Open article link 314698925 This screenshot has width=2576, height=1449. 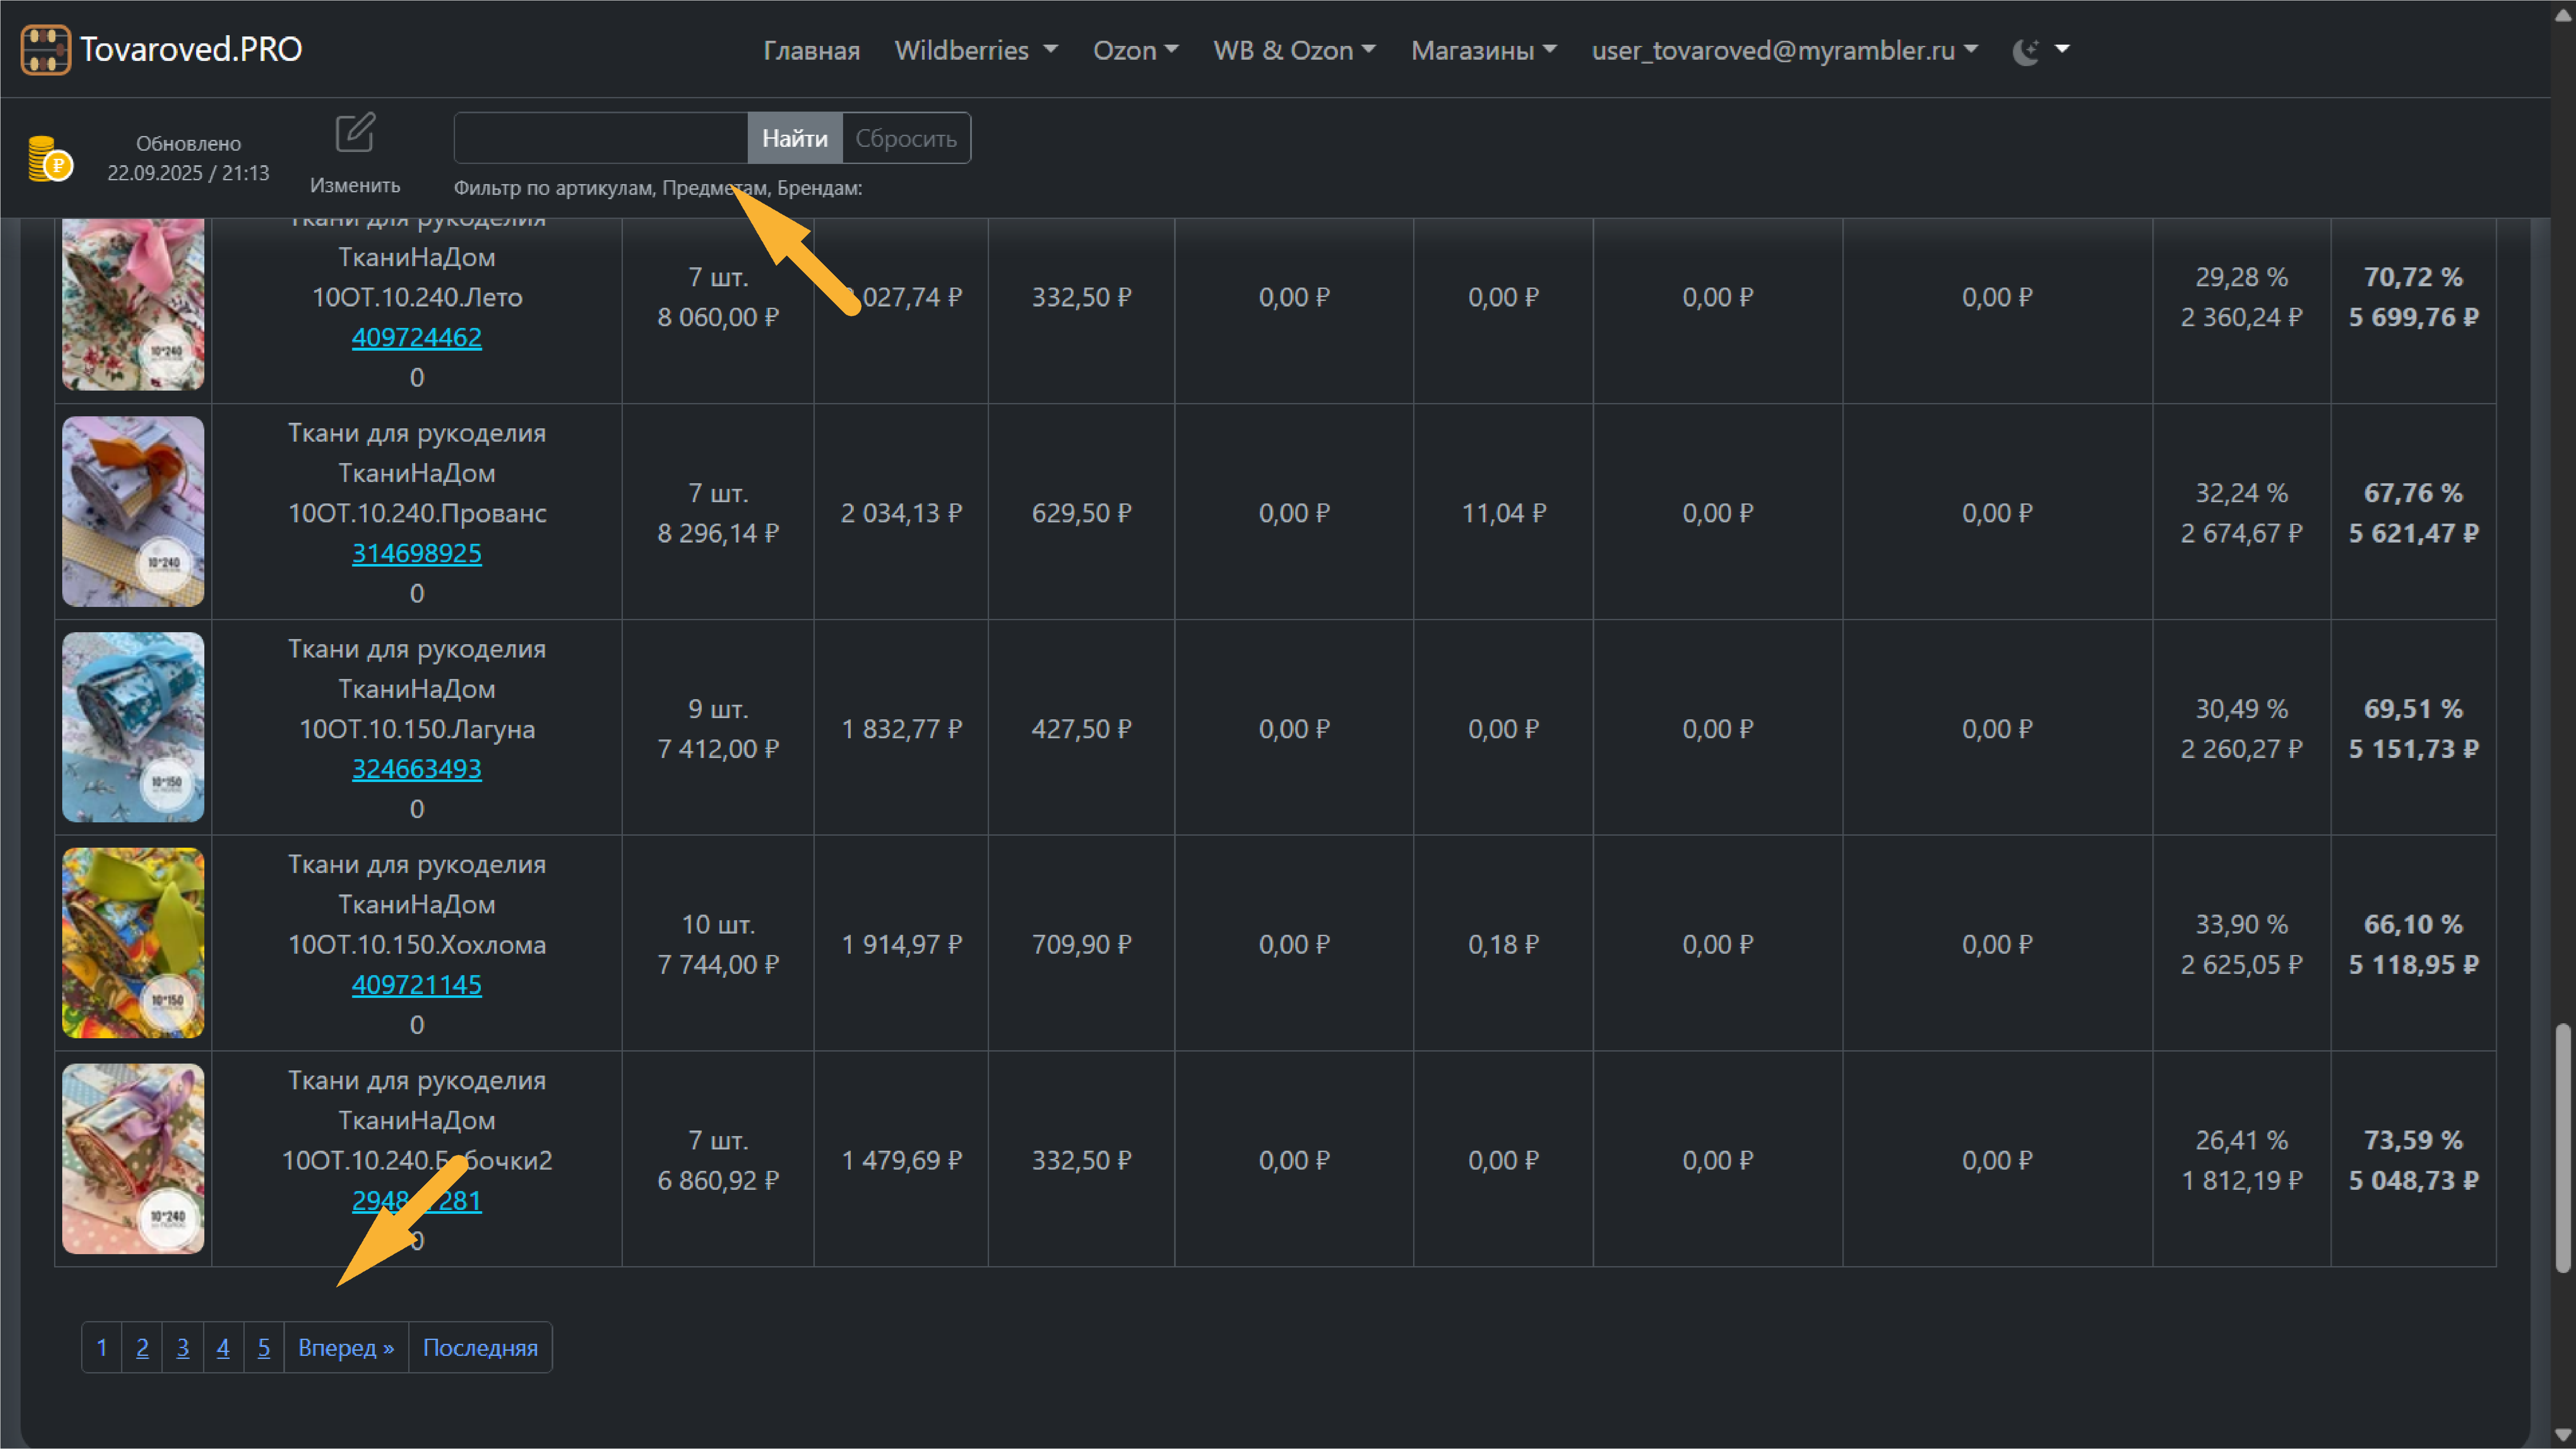point(416,553)
